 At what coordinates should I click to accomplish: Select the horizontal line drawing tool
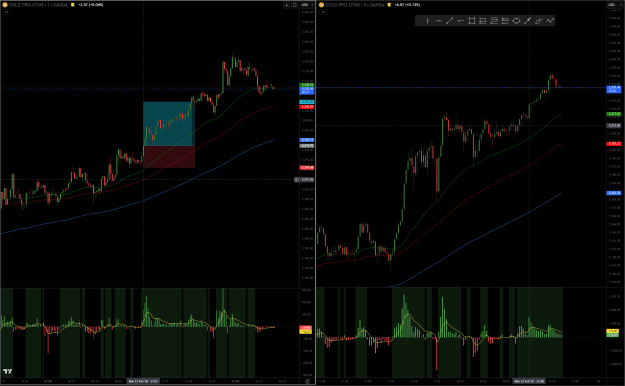pos(438,21)
